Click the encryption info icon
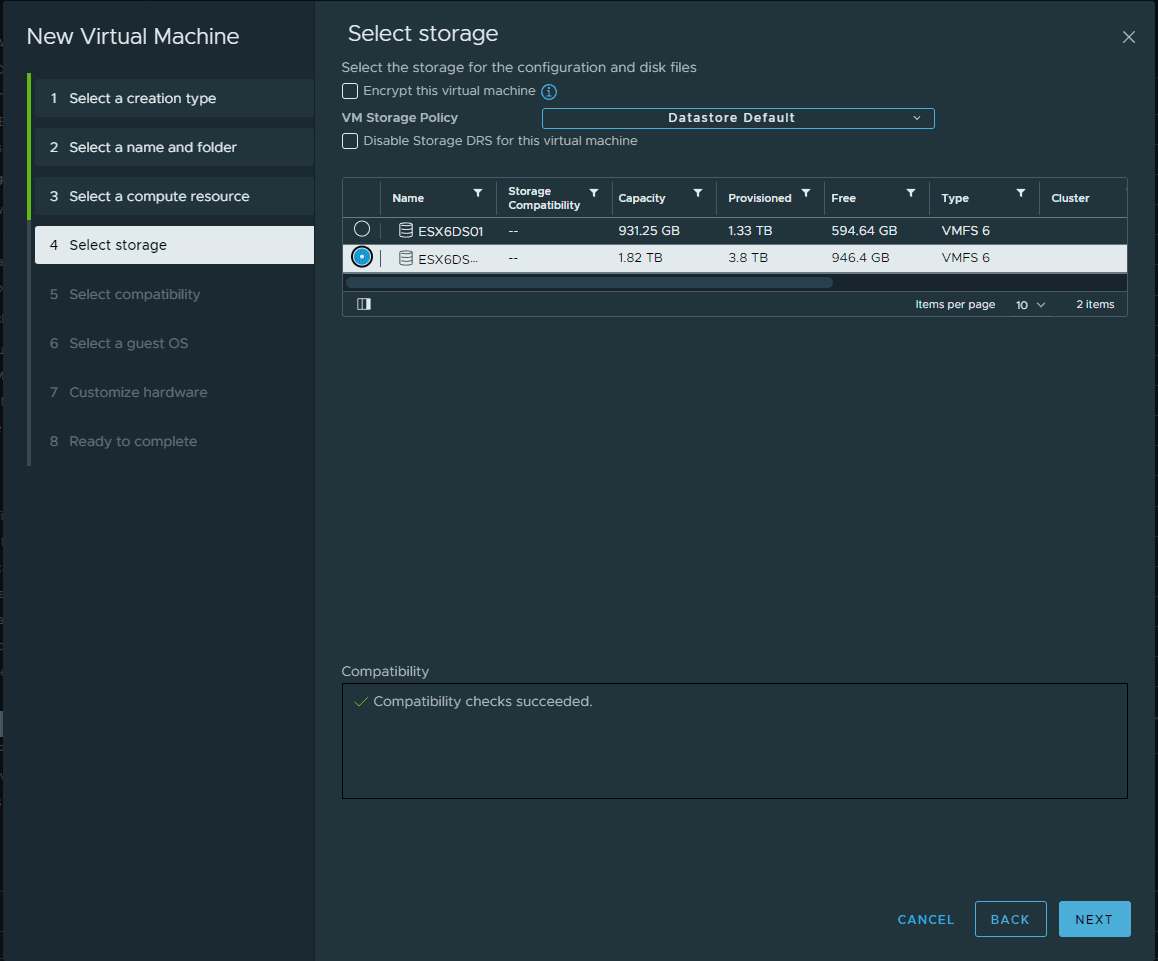Screen dimensions: 1158x961 (549, 92)
